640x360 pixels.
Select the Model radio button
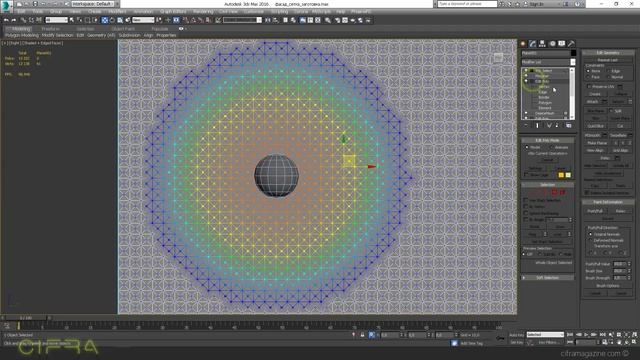527,147
